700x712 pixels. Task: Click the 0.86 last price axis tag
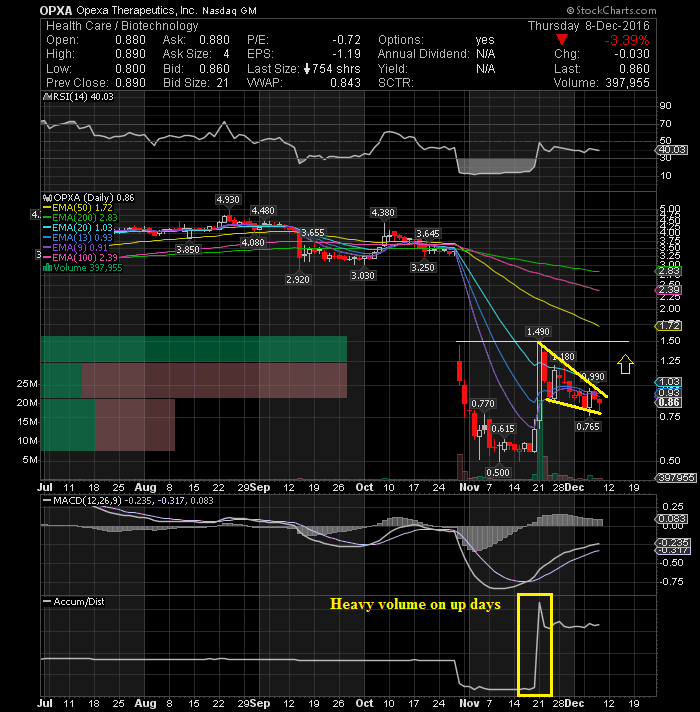(669, 402)
